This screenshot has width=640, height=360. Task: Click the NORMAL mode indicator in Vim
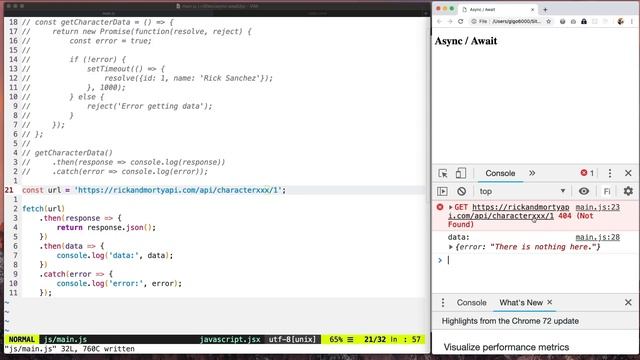click(22, 339)
